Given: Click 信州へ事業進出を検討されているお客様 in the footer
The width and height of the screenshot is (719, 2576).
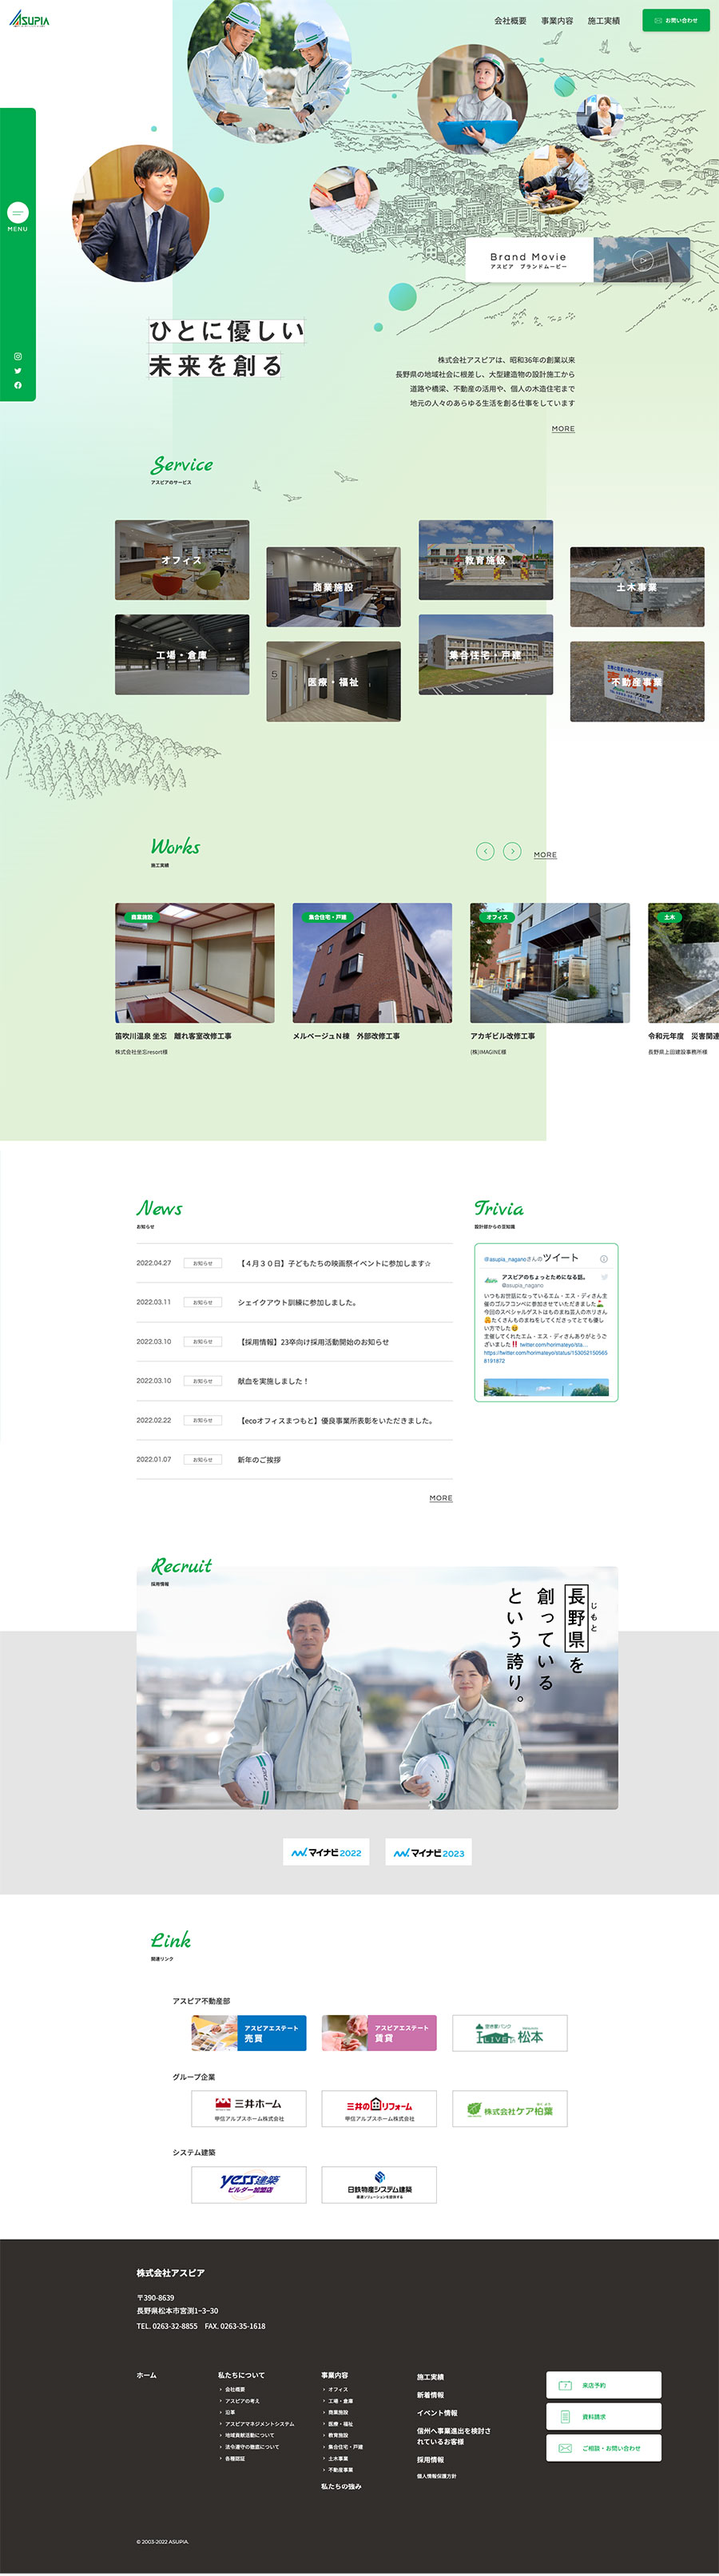Looking at the screenshot, I should pyautogui.click(x=454, y=2436).
